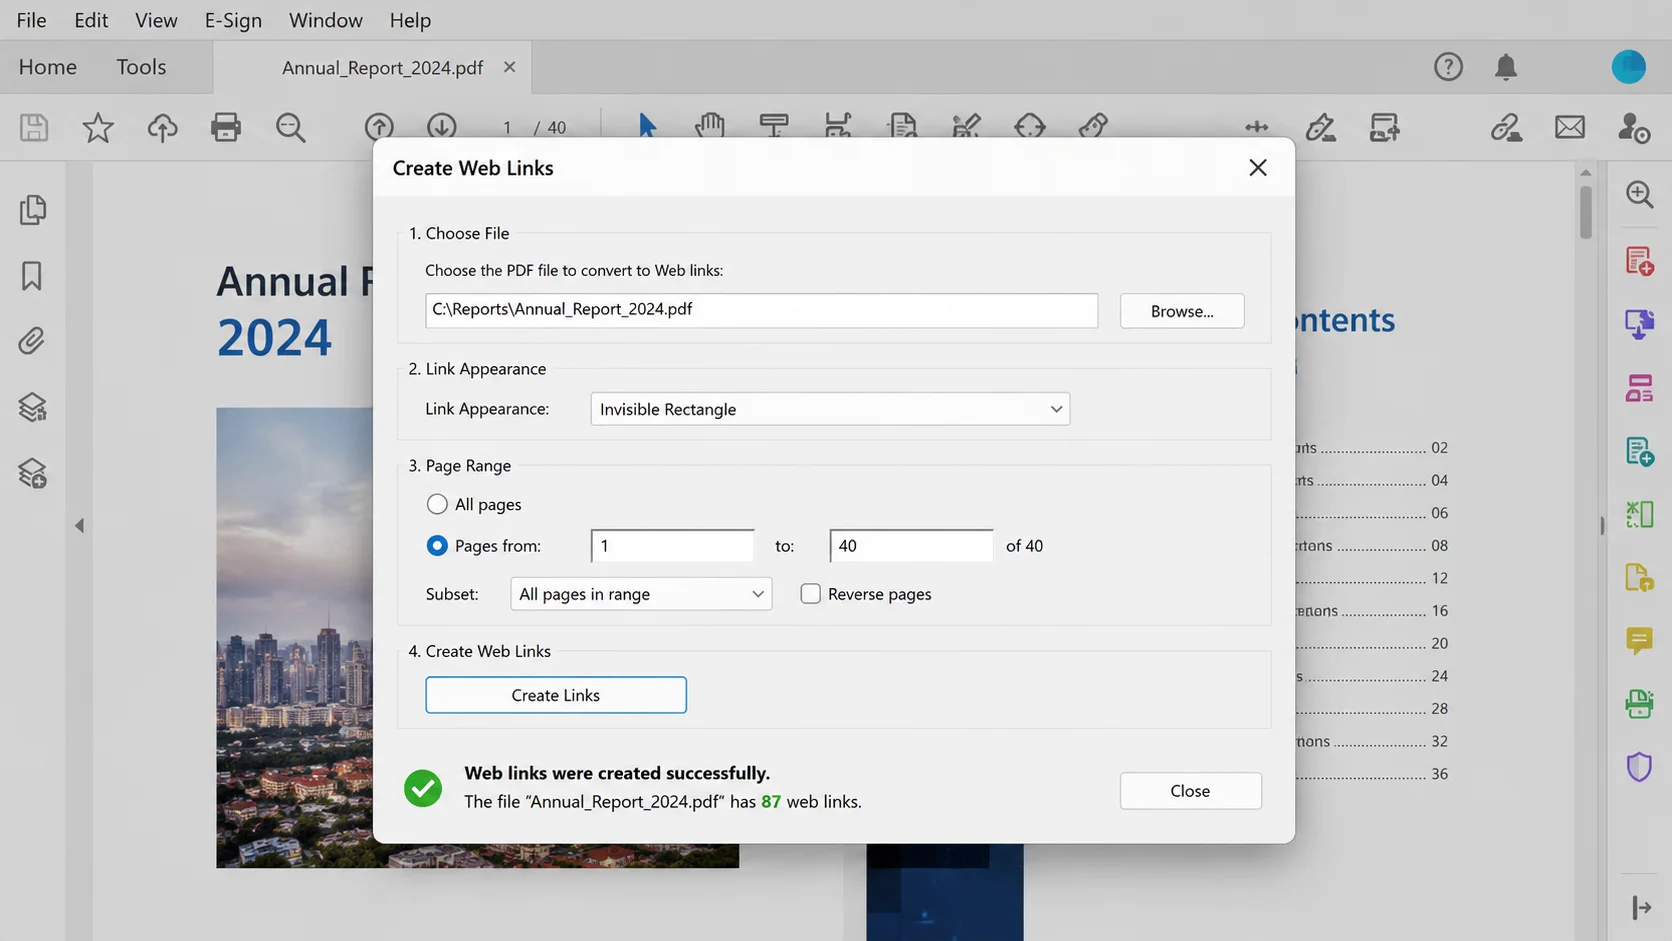Open Attachments paperclip panel icon
Image resolution: width=1672 pixels, height=941 pixels.
(32, 341)
